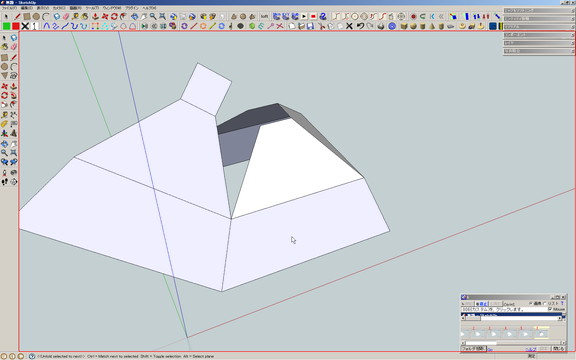Click horizontal scrollbar below the numbered thumbnails

(x=513, y=343)
